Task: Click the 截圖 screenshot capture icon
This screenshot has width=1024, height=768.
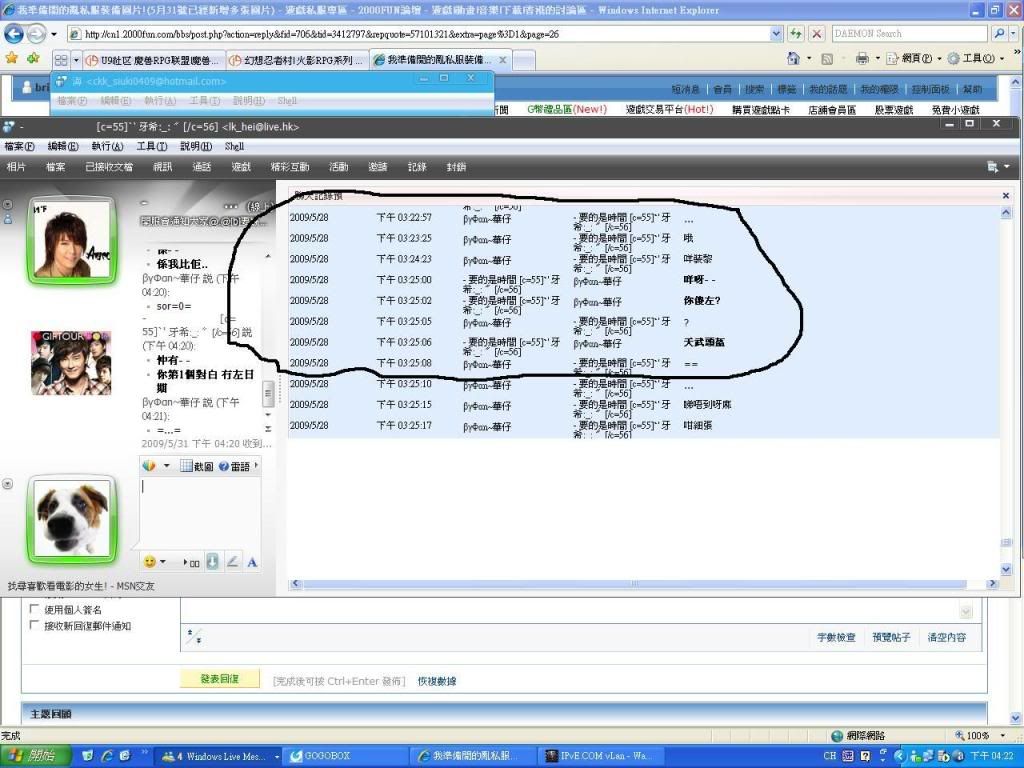Action: (x=199, y=466)
